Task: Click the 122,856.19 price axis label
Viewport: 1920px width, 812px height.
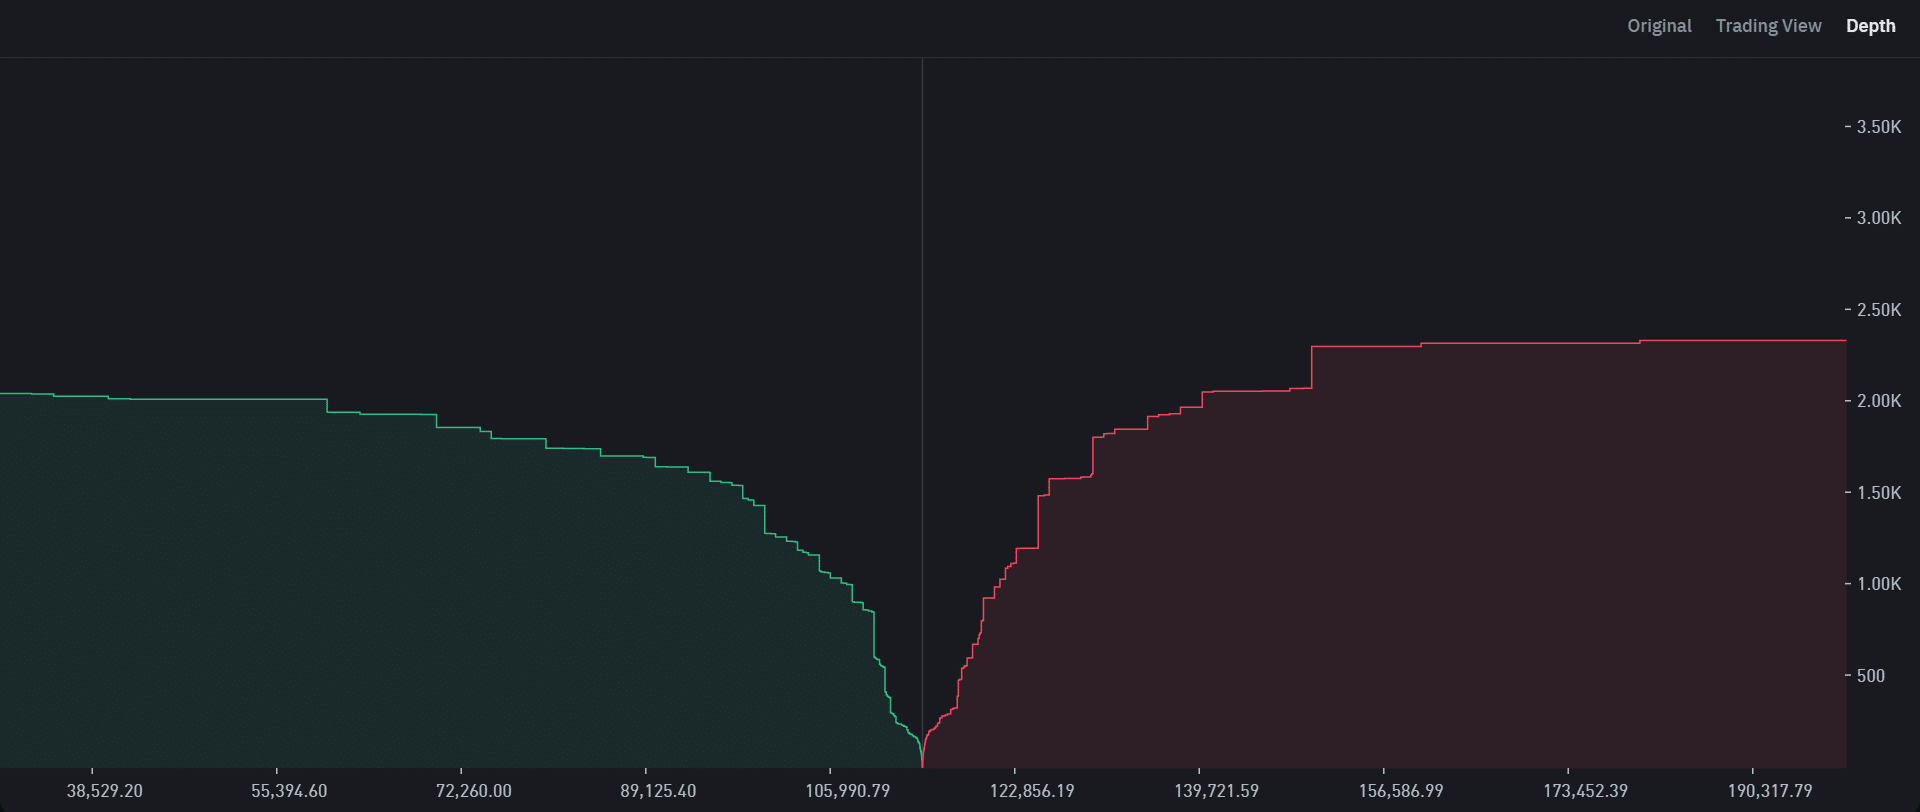Action: (1032, 791)
